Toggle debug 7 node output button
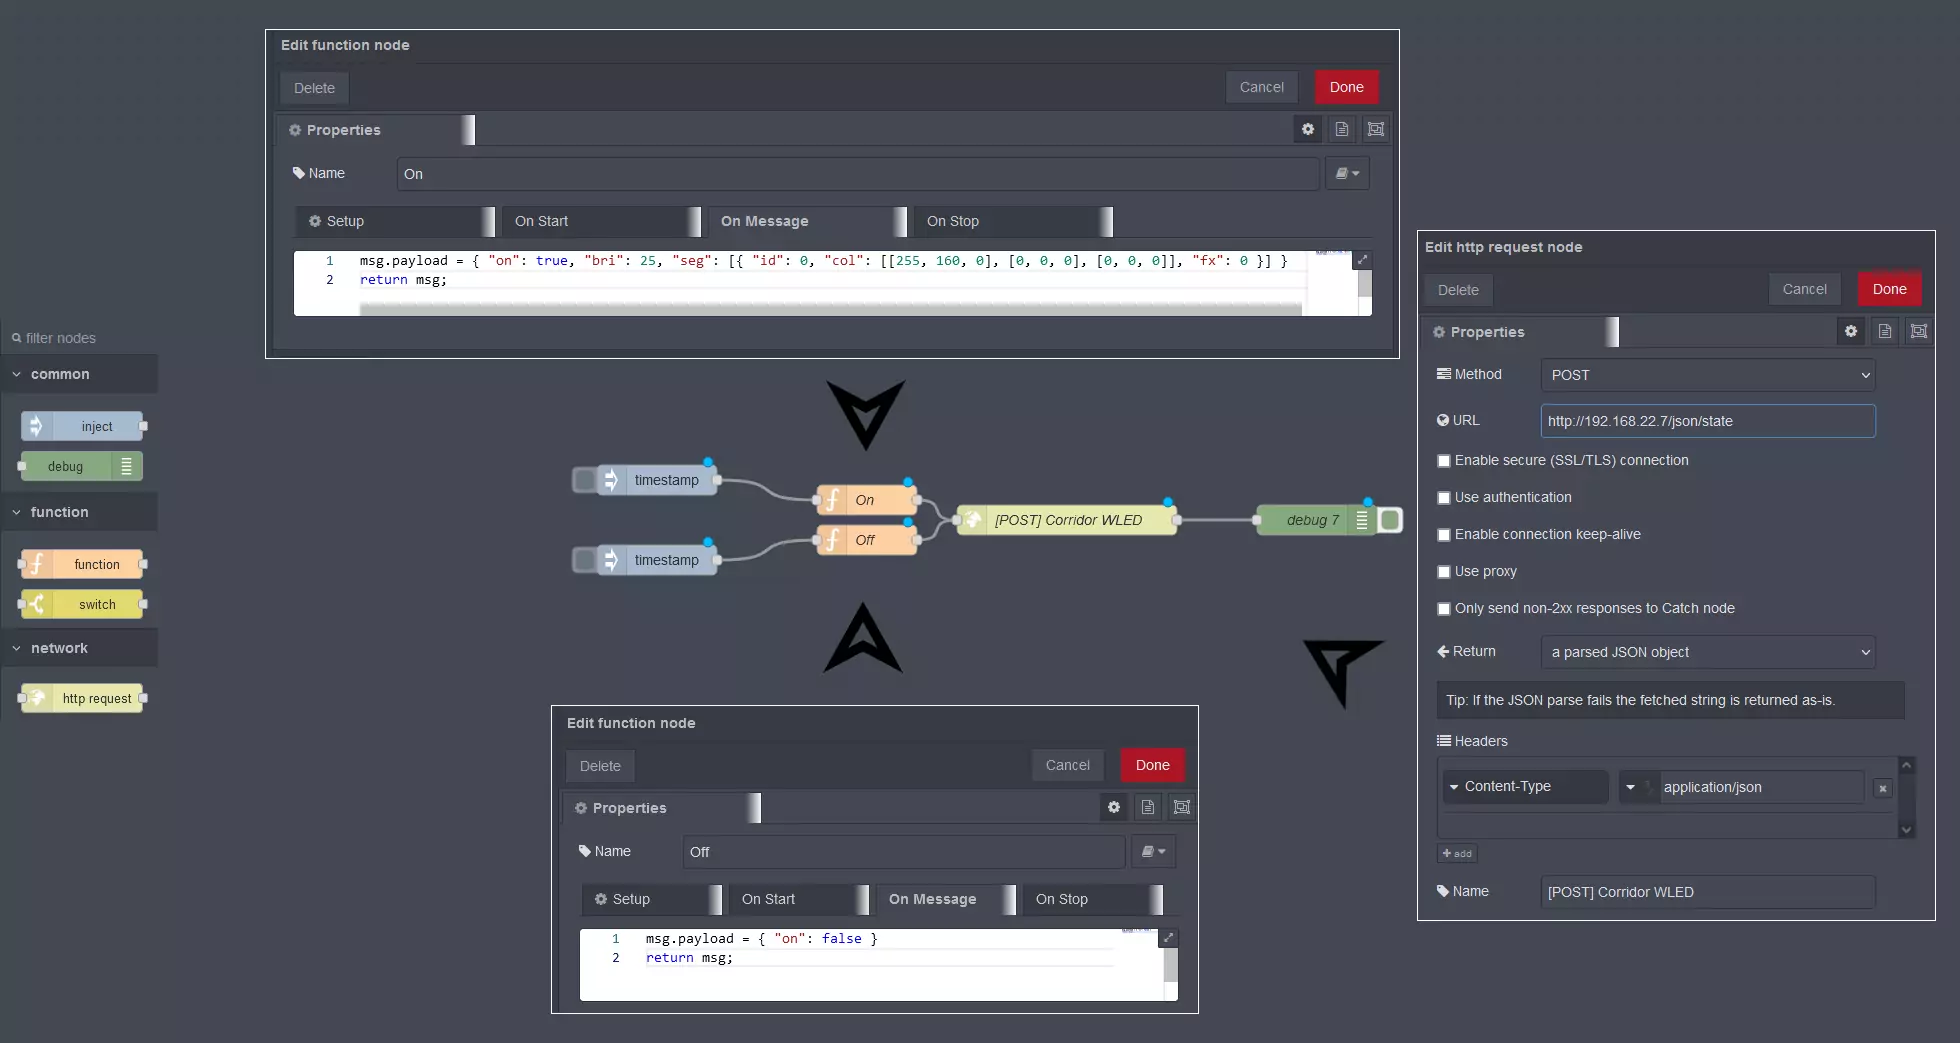Image resolution: width=1960 pixels, height=1043 pixels. pyautogui.click(x=1390, y=520)
